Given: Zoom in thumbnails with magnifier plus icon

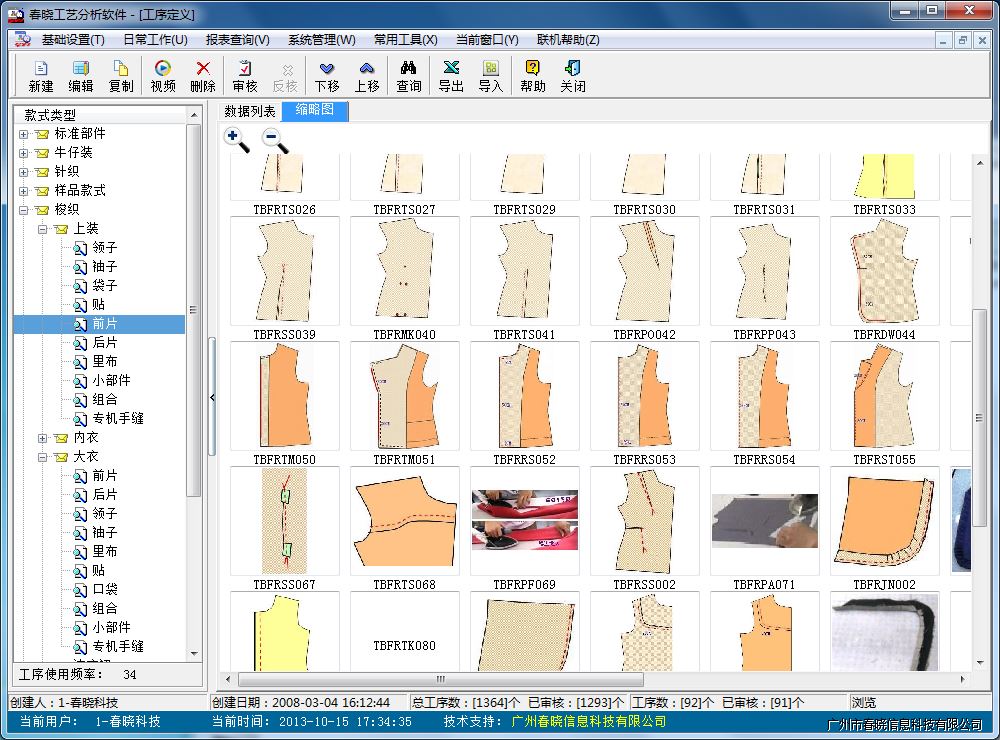Looking at the screenshot, I should pyautogui.click(x=237, y=140).
